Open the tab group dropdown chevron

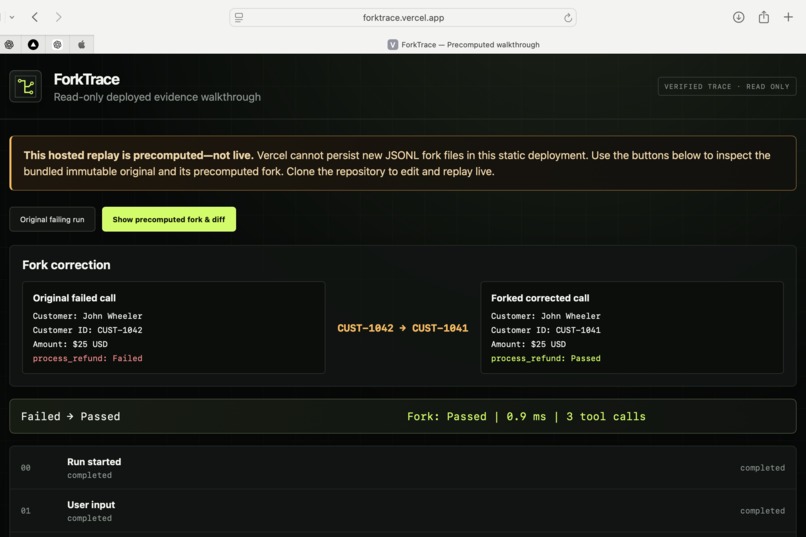pyautogui.click(x=12, y=17)
